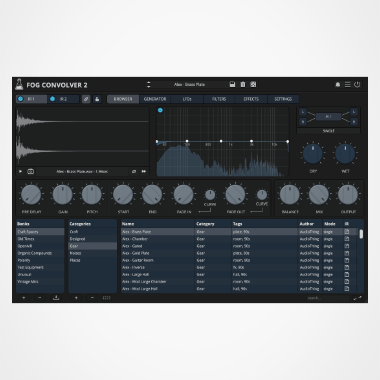The height and width of the screenshot is (380, 380).
Task: Select the Vintage Mics bank
Action: tap(40, 282)
